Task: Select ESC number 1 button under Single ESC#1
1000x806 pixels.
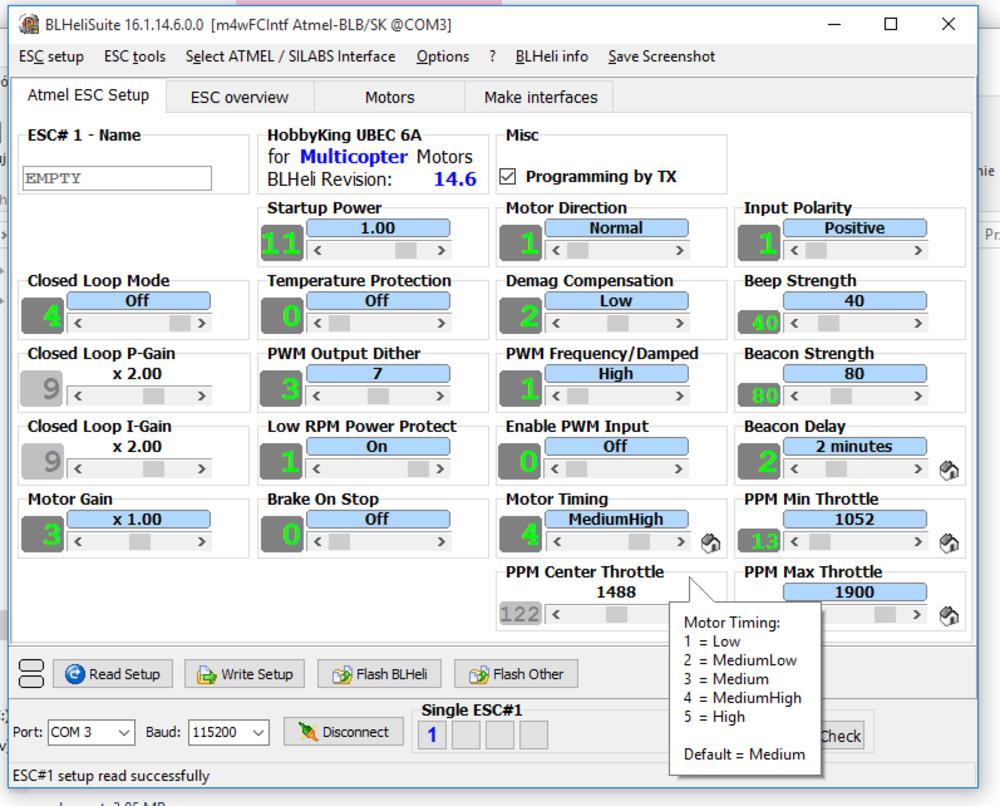Action: 432,735
